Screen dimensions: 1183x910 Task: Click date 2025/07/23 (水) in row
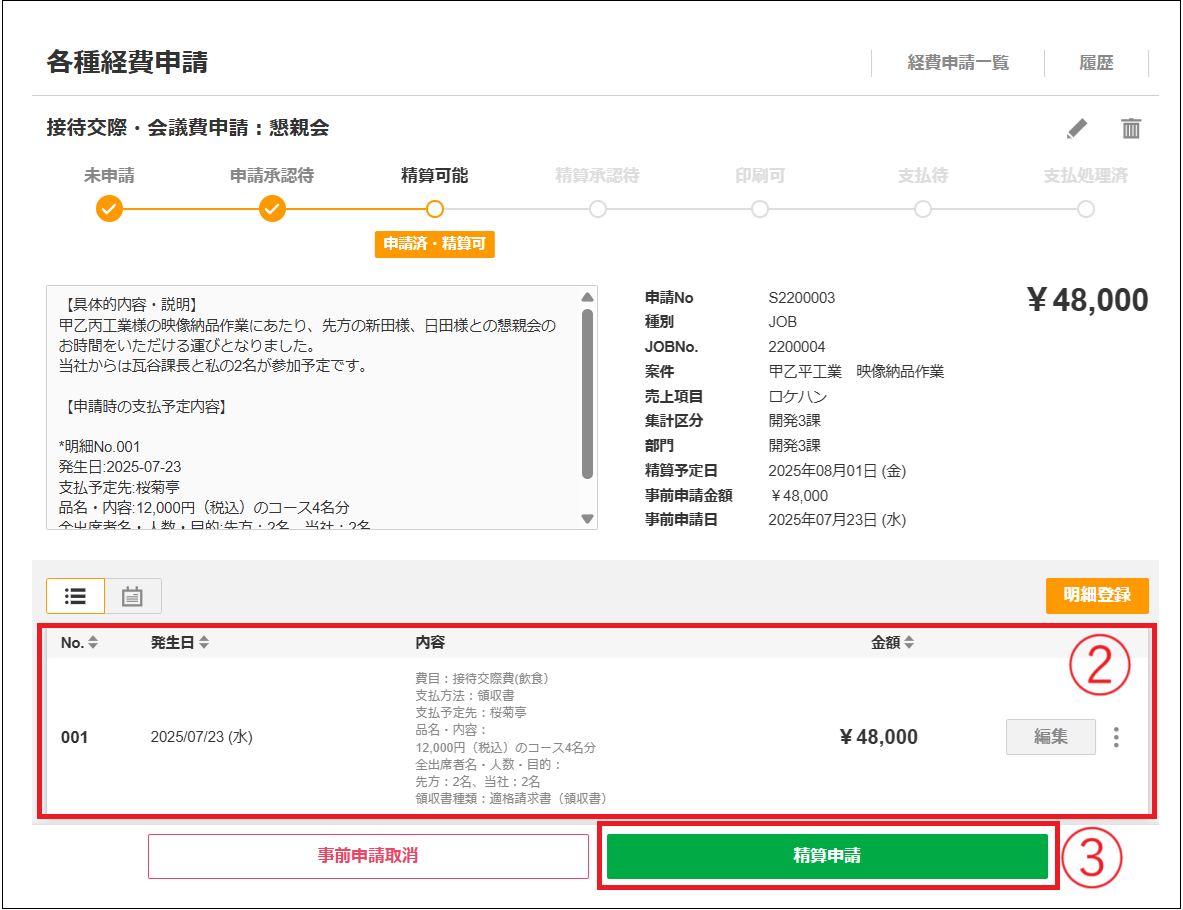click(201, 737)
